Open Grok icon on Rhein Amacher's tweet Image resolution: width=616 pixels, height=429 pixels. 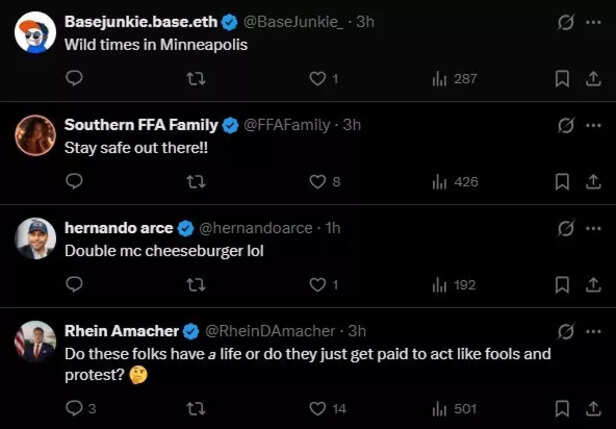coord(566,331)
